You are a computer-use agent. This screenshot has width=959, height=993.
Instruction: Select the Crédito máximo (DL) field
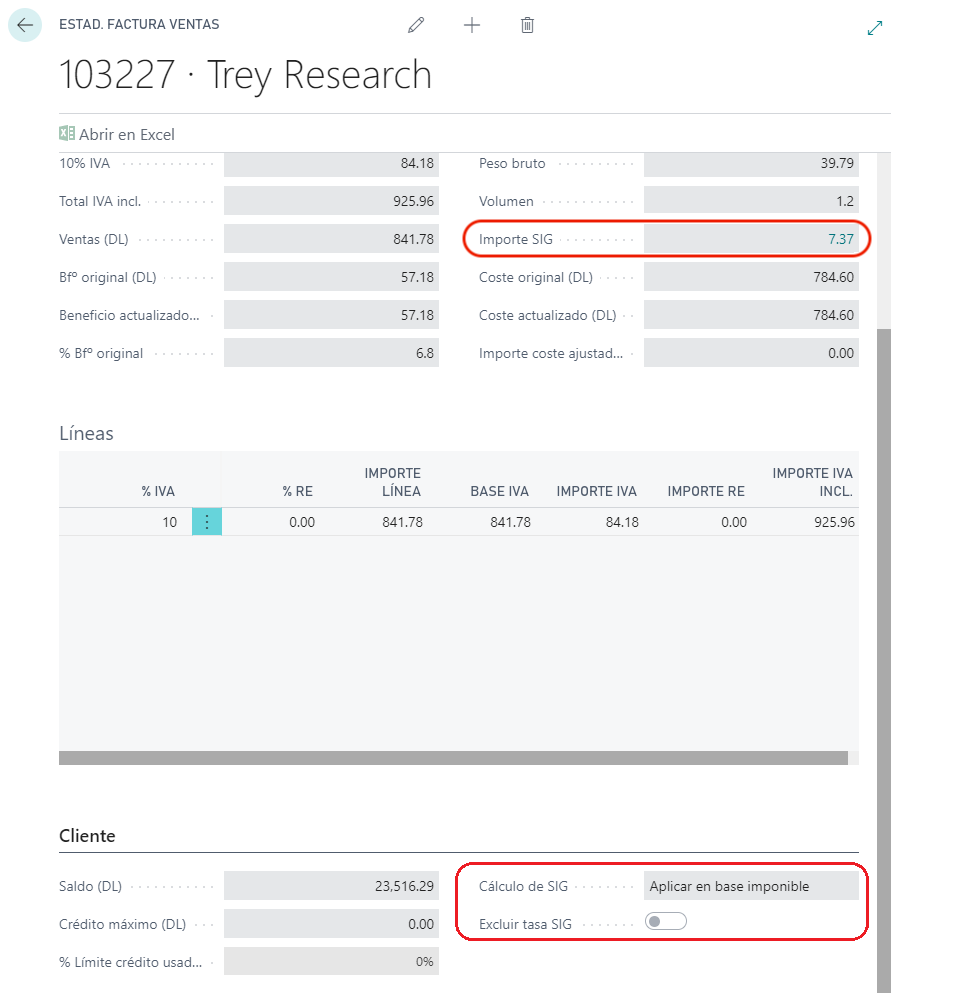tap(331, 924)
